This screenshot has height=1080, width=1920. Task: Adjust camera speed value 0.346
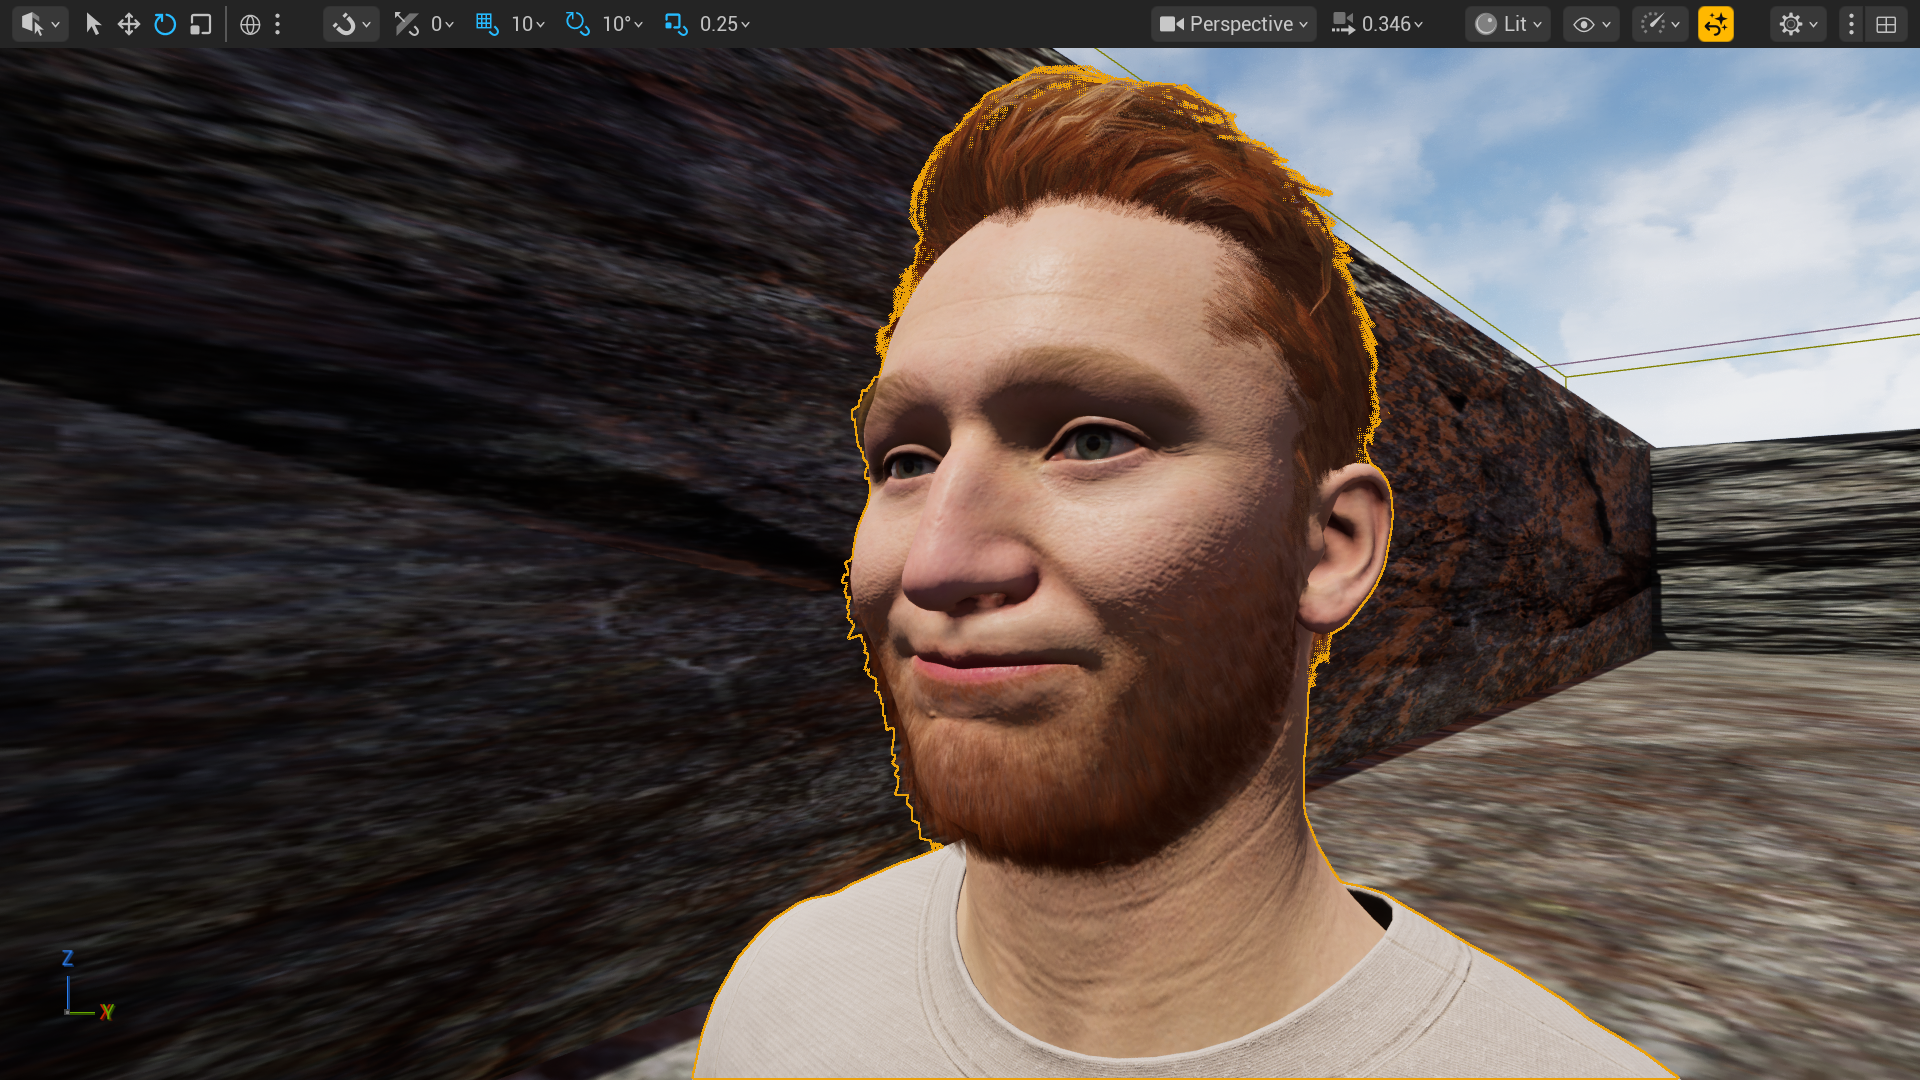tap(1378, 24)
